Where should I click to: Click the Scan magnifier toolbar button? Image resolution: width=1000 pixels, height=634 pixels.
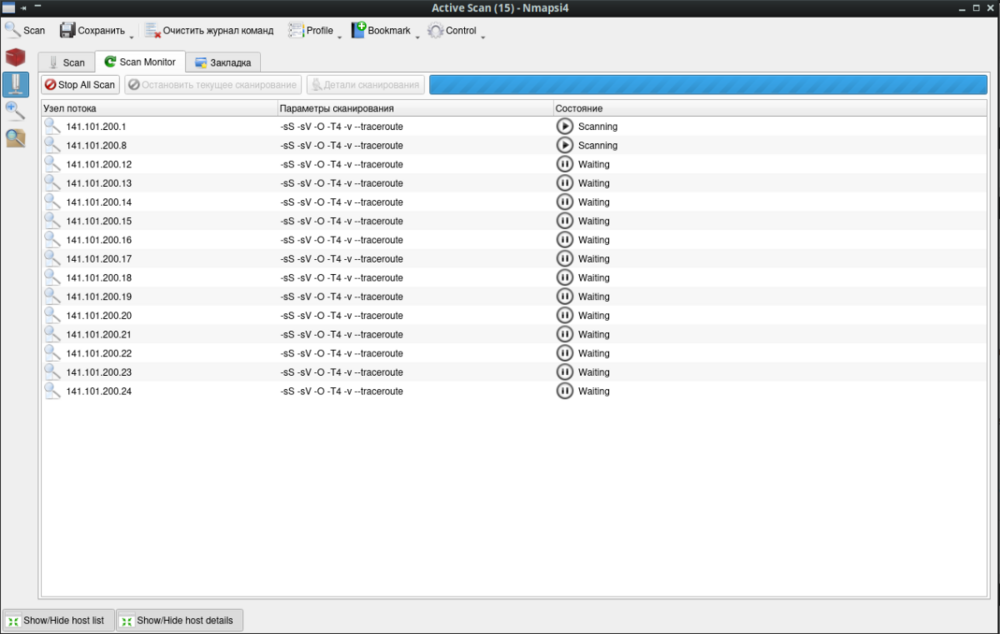click(x=26, y=31)
